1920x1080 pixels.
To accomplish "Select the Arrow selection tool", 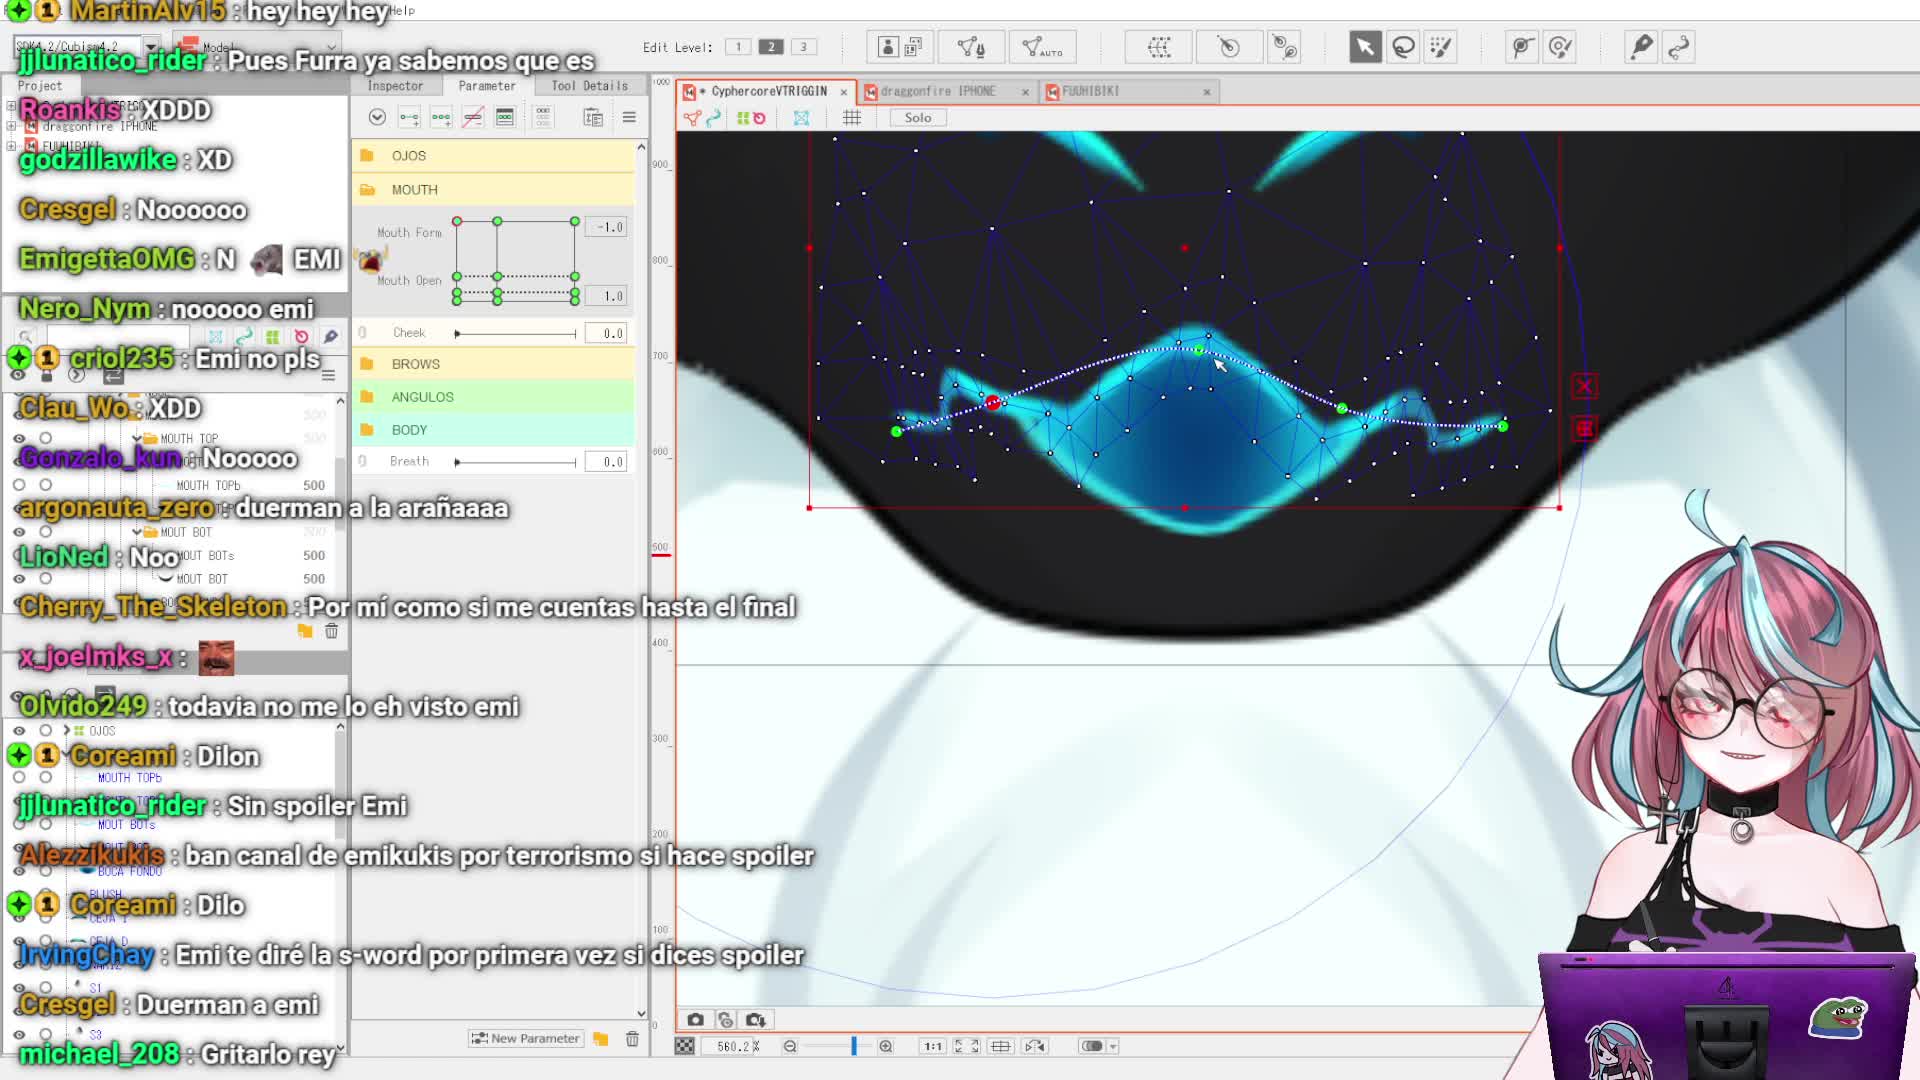I will [1365, 47].
